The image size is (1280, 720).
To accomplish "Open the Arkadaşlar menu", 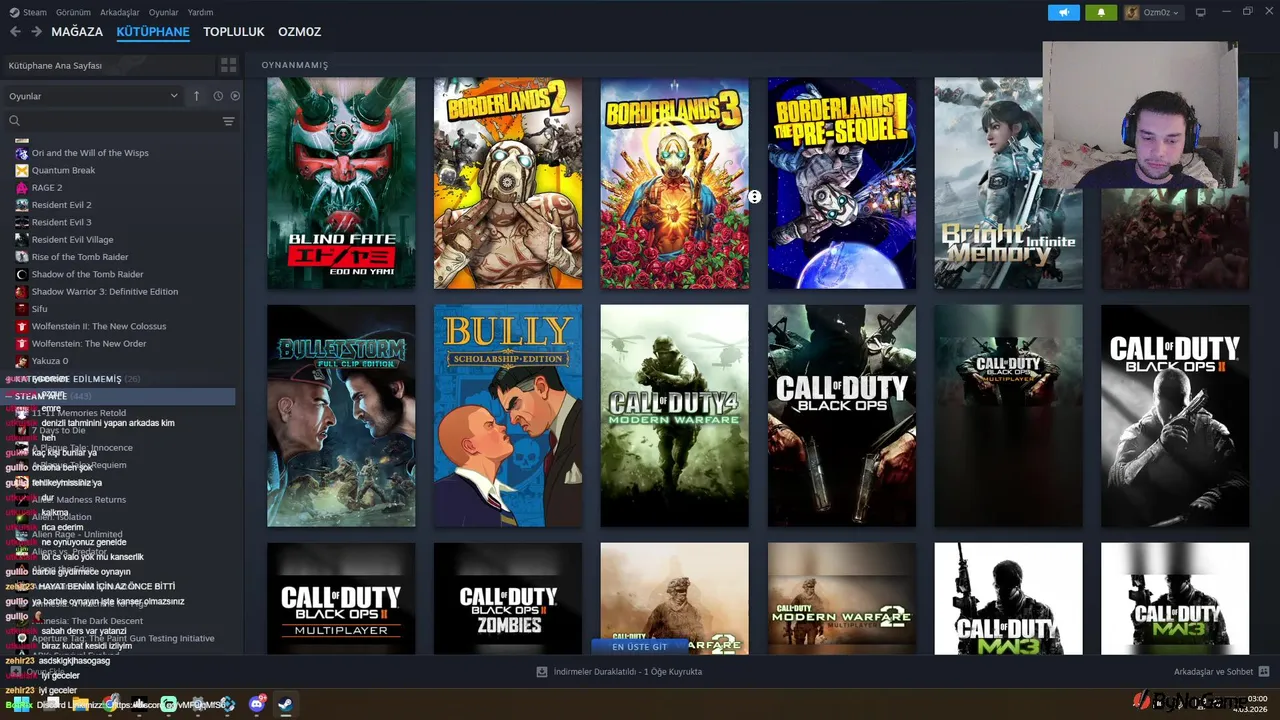I will tap(120, 12).
